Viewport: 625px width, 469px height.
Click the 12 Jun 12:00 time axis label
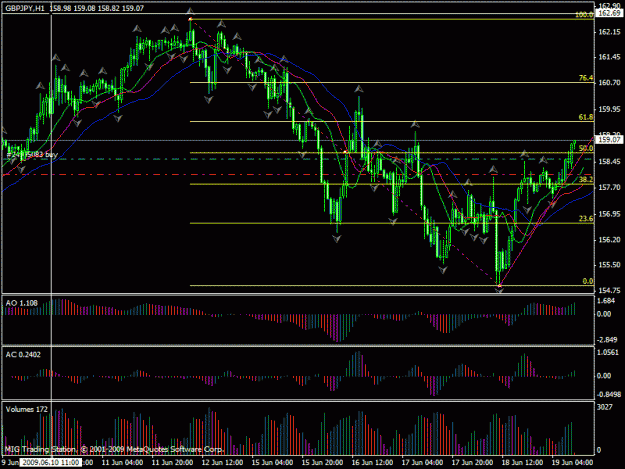pos(222,463)
